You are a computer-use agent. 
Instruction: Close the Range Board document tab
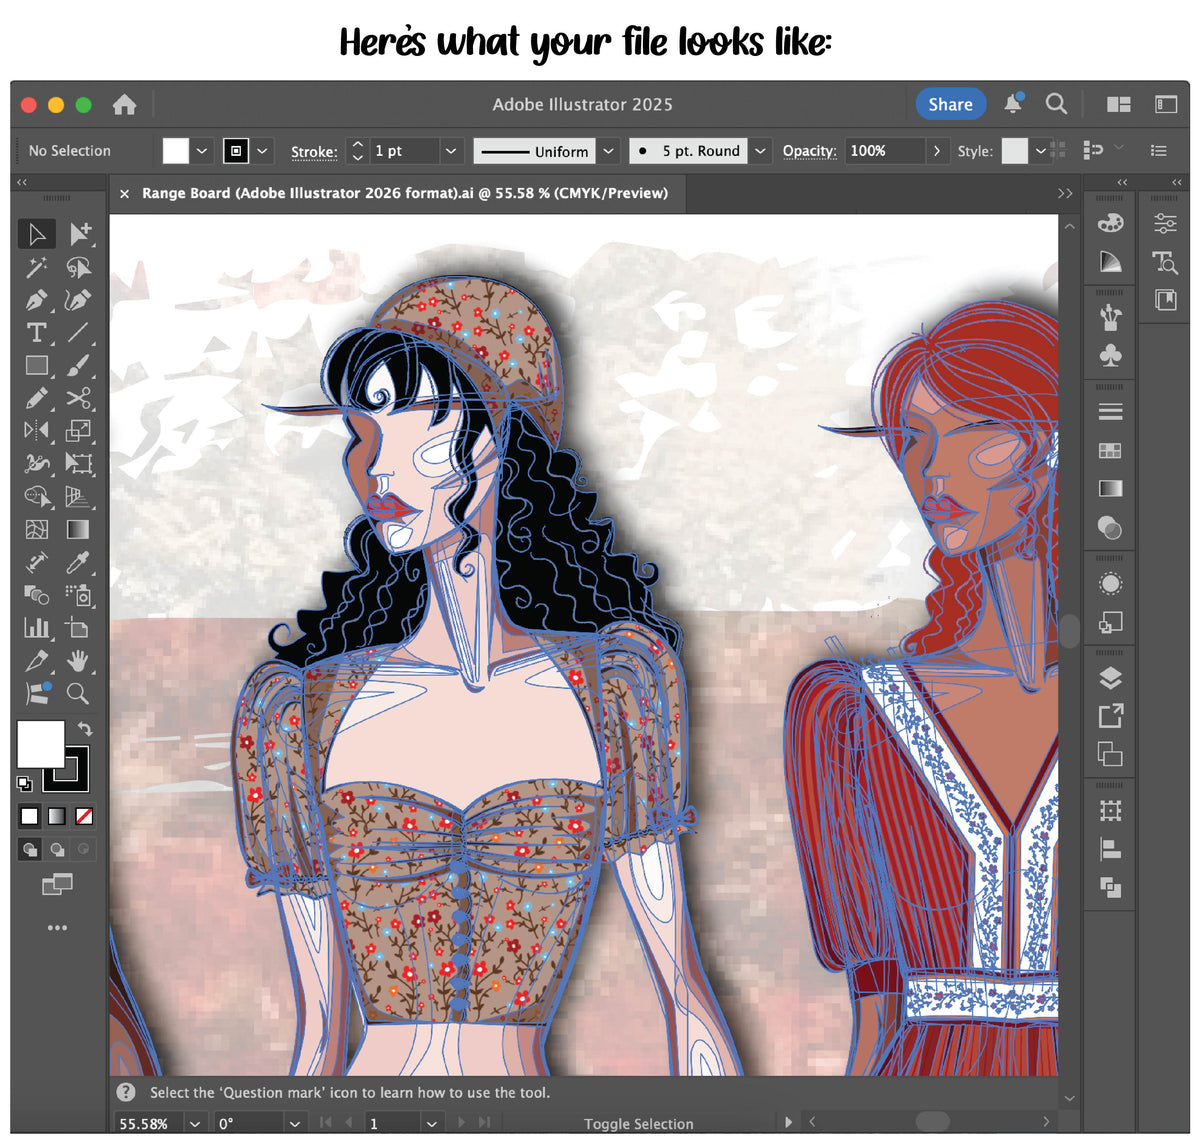(124, 194)
